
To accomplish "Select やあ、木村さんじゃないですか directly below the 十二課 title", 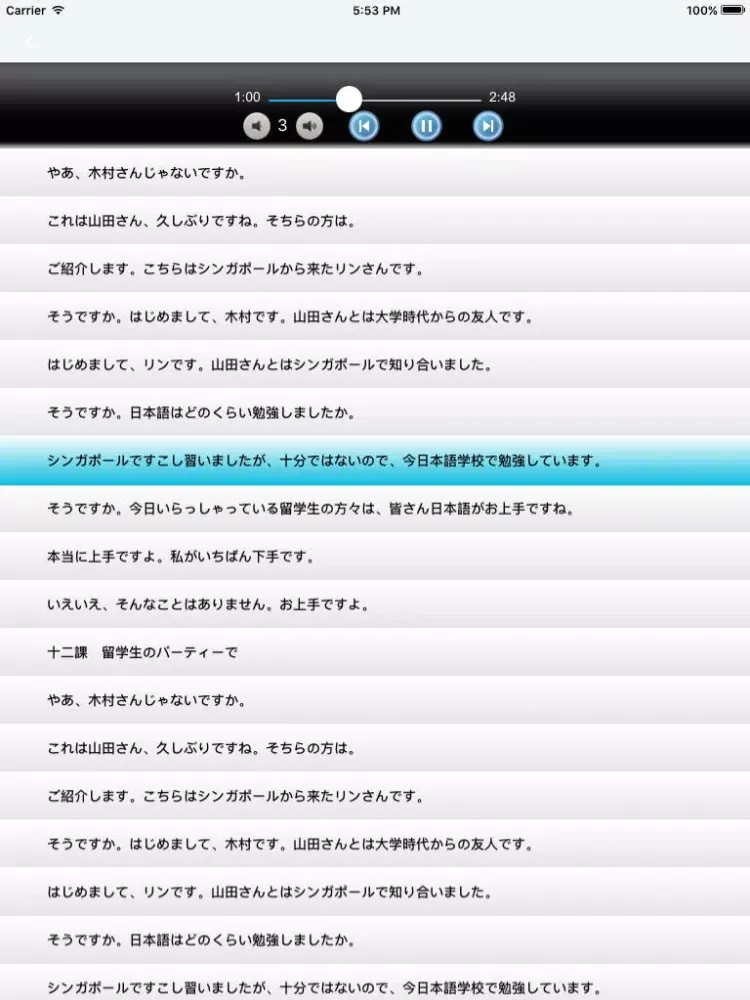I will pyautogui.click(x=375, y=700).
